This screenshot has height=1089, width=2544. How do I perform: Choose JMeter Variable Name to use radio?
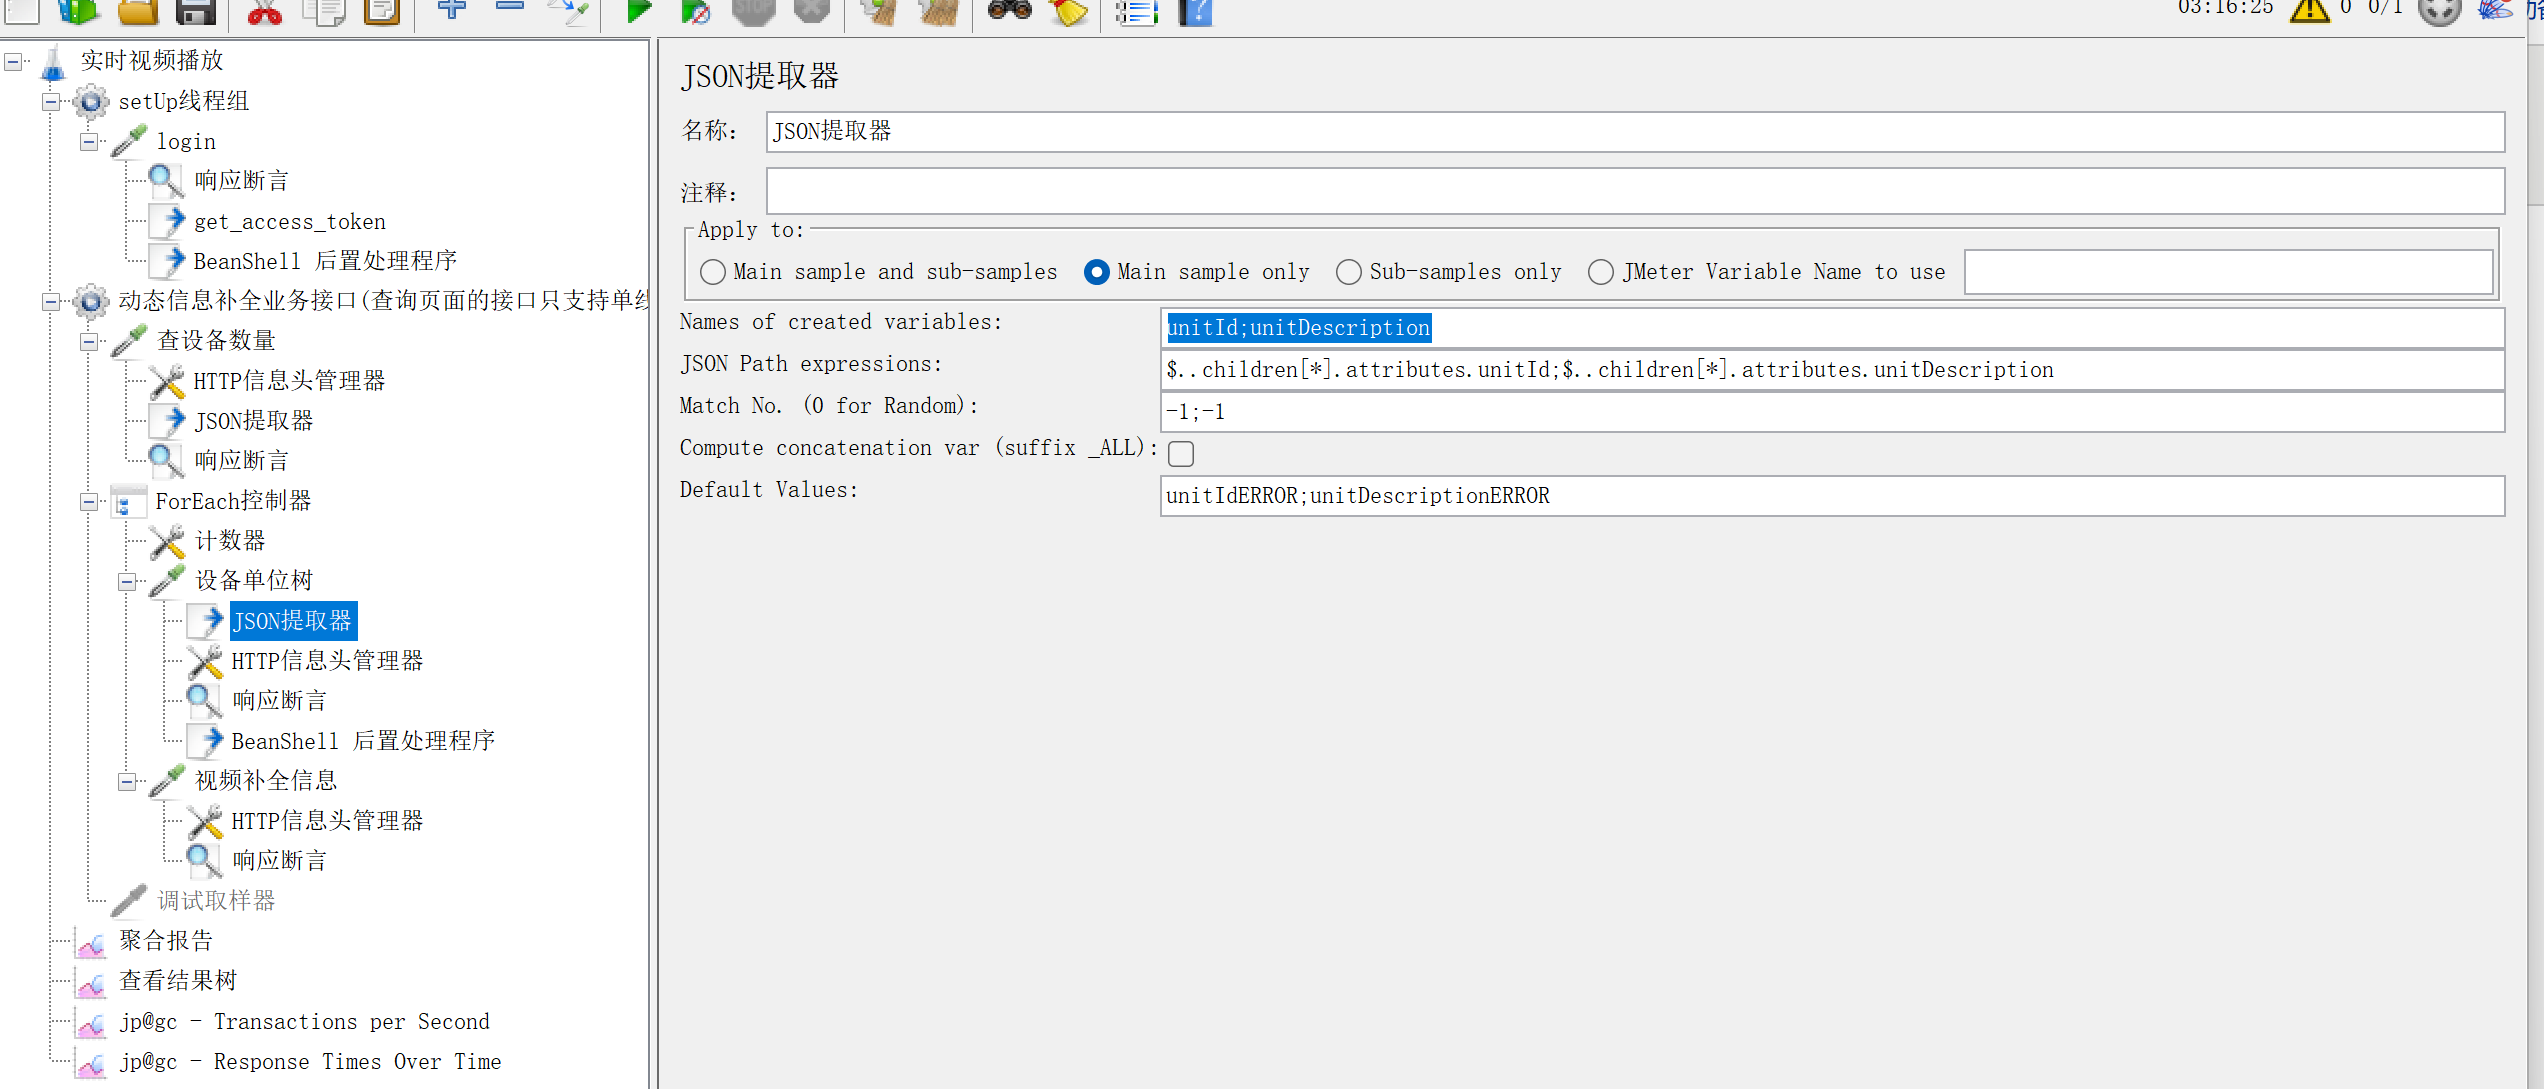[x=1601, y=272]
